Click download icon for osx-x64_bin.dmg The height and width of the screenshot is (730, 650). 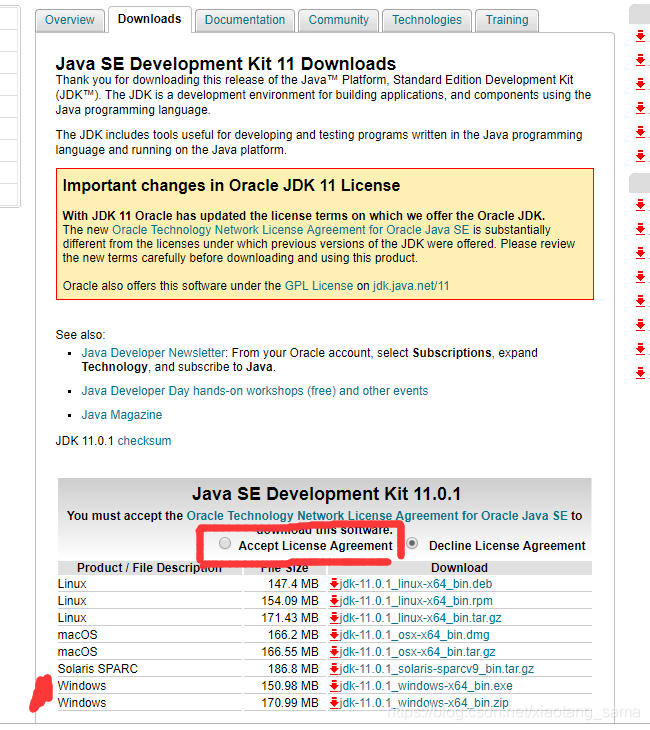pos(334,635)
